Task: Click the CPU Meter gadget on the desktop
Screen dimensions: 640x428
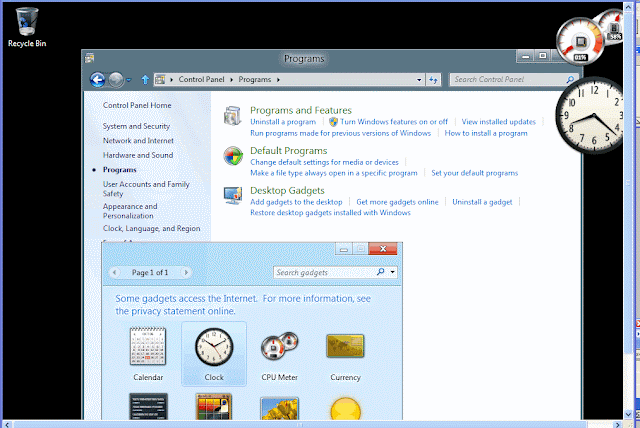Action: 581,41
